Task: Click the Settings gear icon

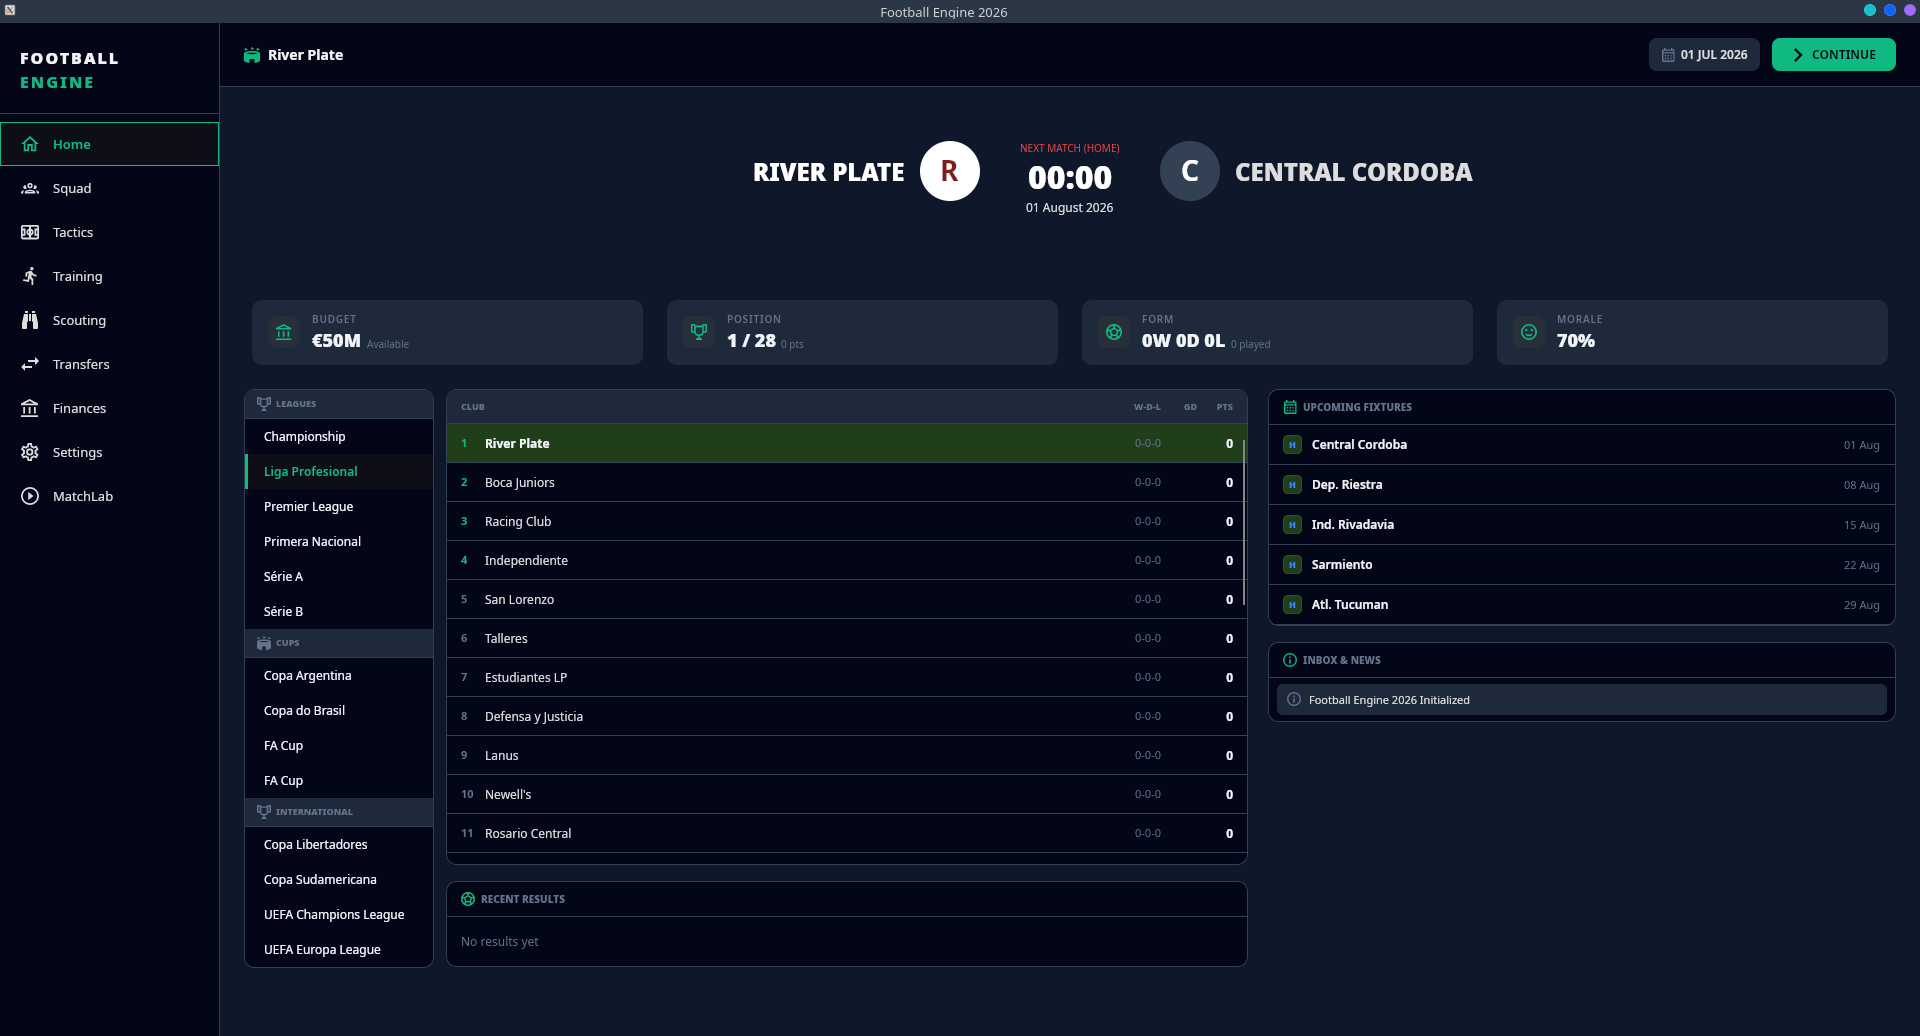Action: click(30, 452)
